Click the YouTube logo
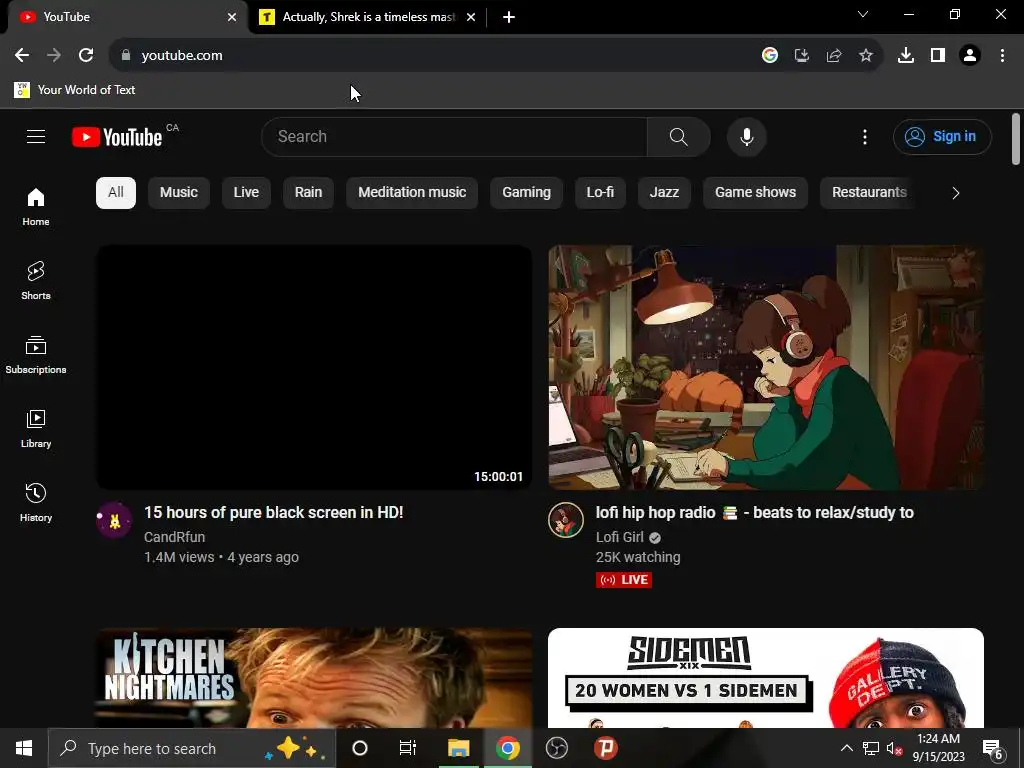Viewport: 1024px width, 768px height. (117, 137)
